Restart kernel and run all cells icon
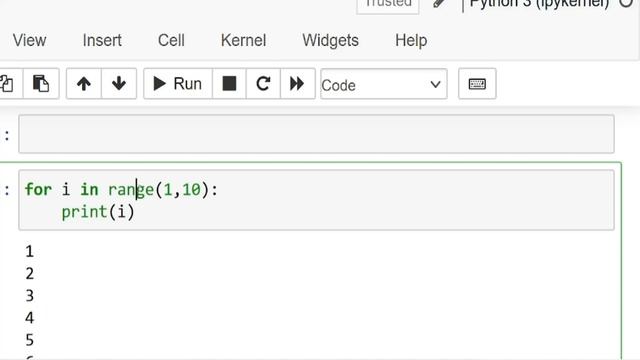The width and height of the screenshot is (640, 360). click(x=298, y=84)
